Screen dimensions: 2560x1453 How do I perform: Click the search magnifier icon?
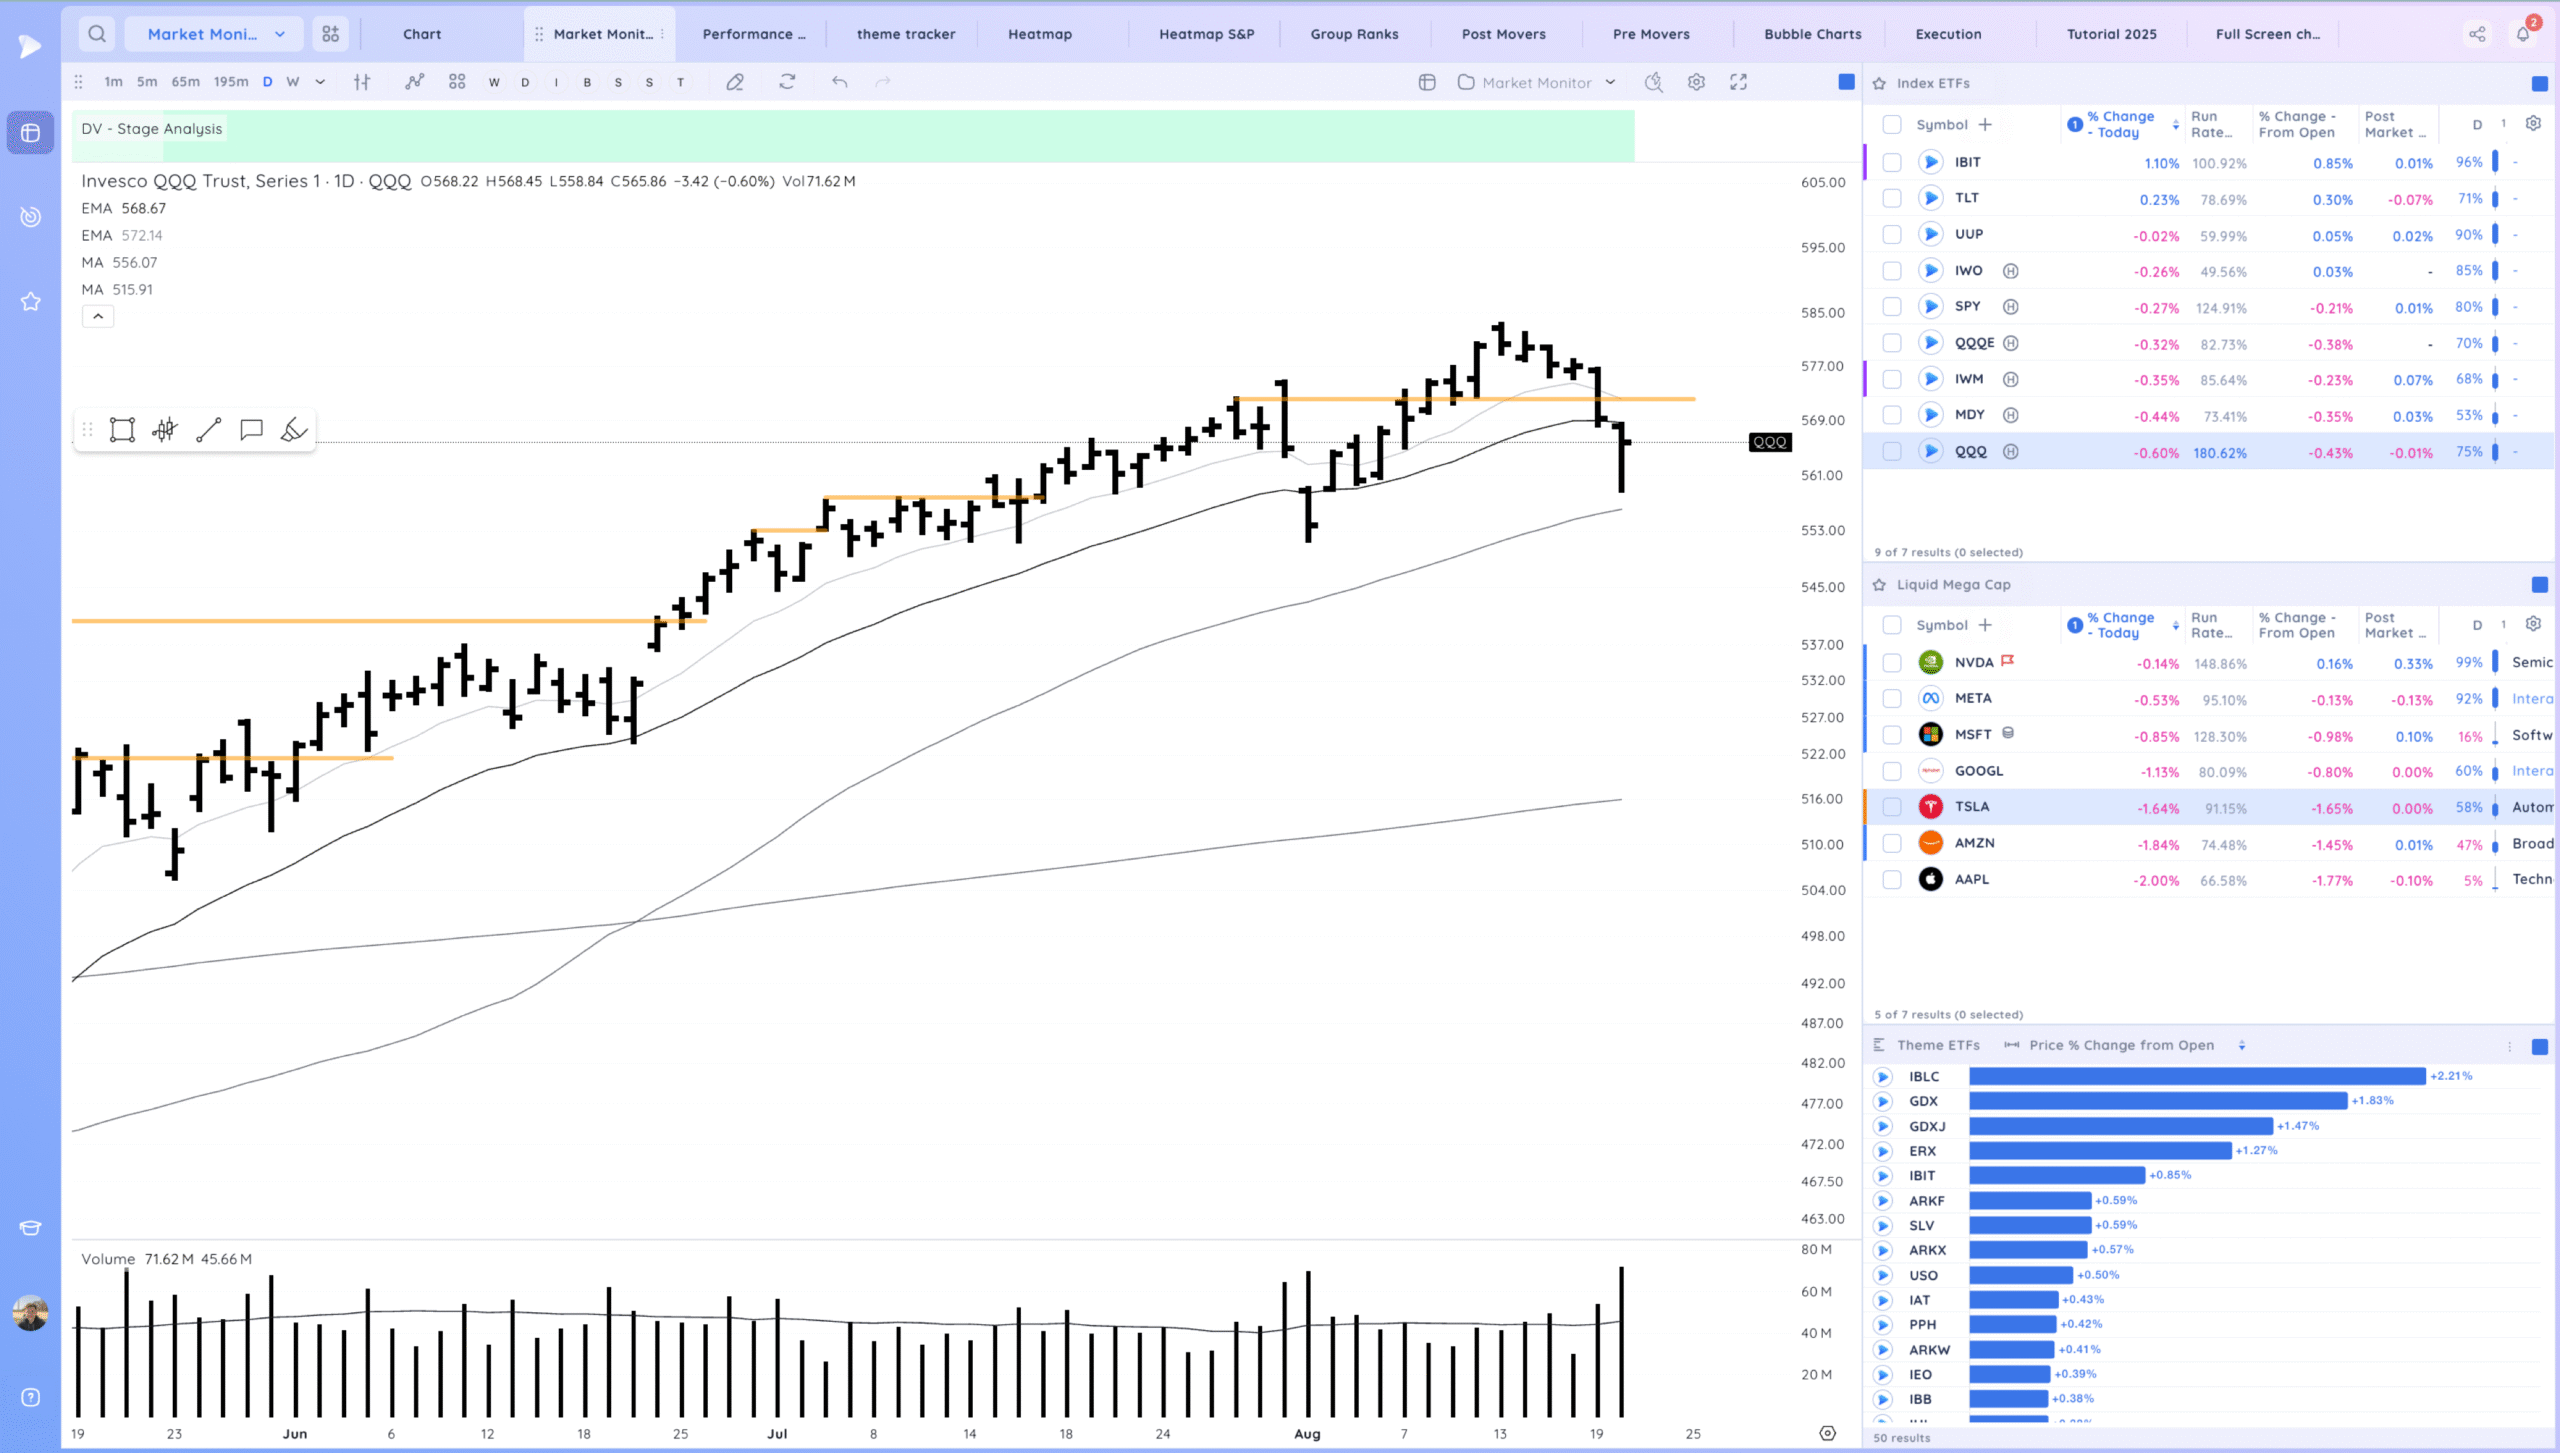click(97, 34)
